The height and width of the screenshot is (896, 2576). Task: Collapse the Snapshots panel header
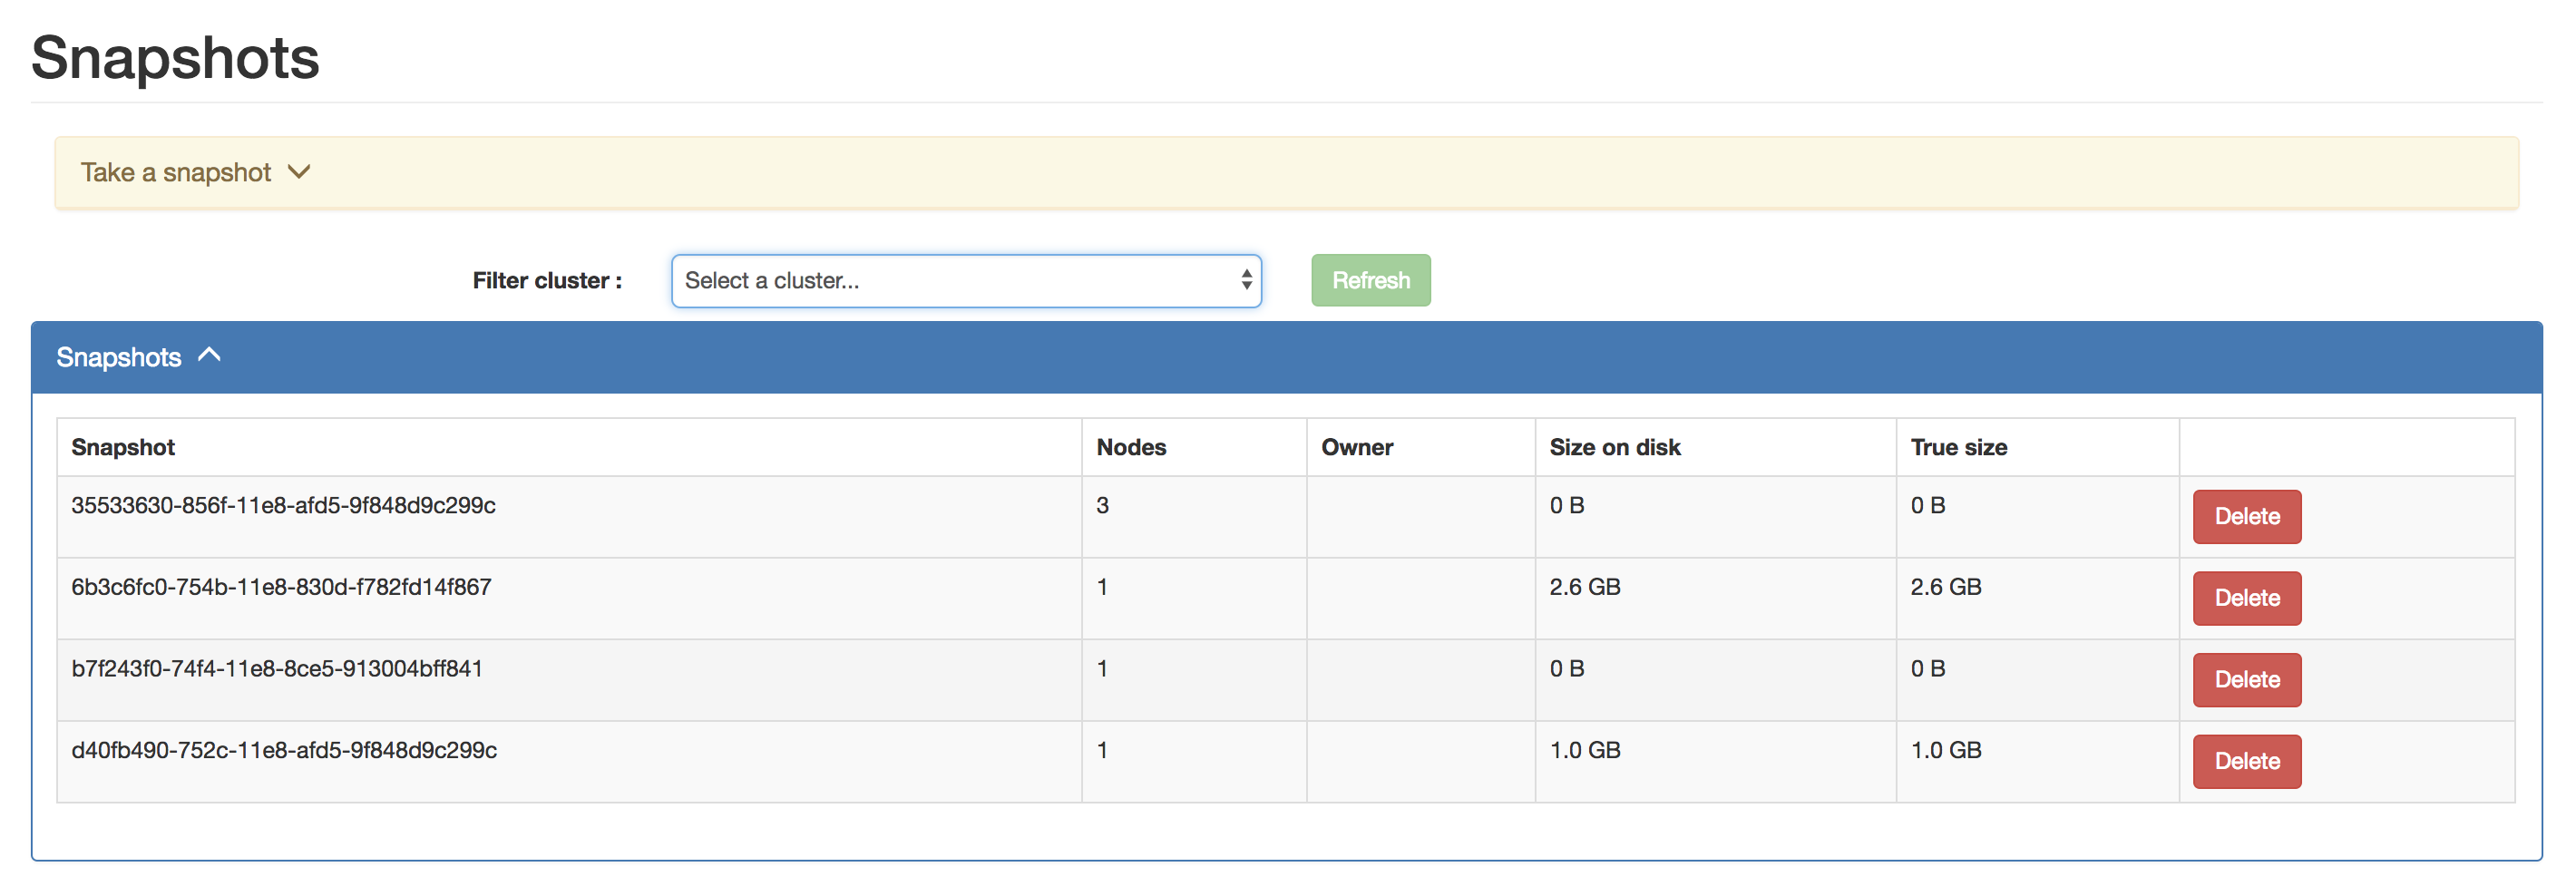pyautogui.click(x=1286, y=357)
